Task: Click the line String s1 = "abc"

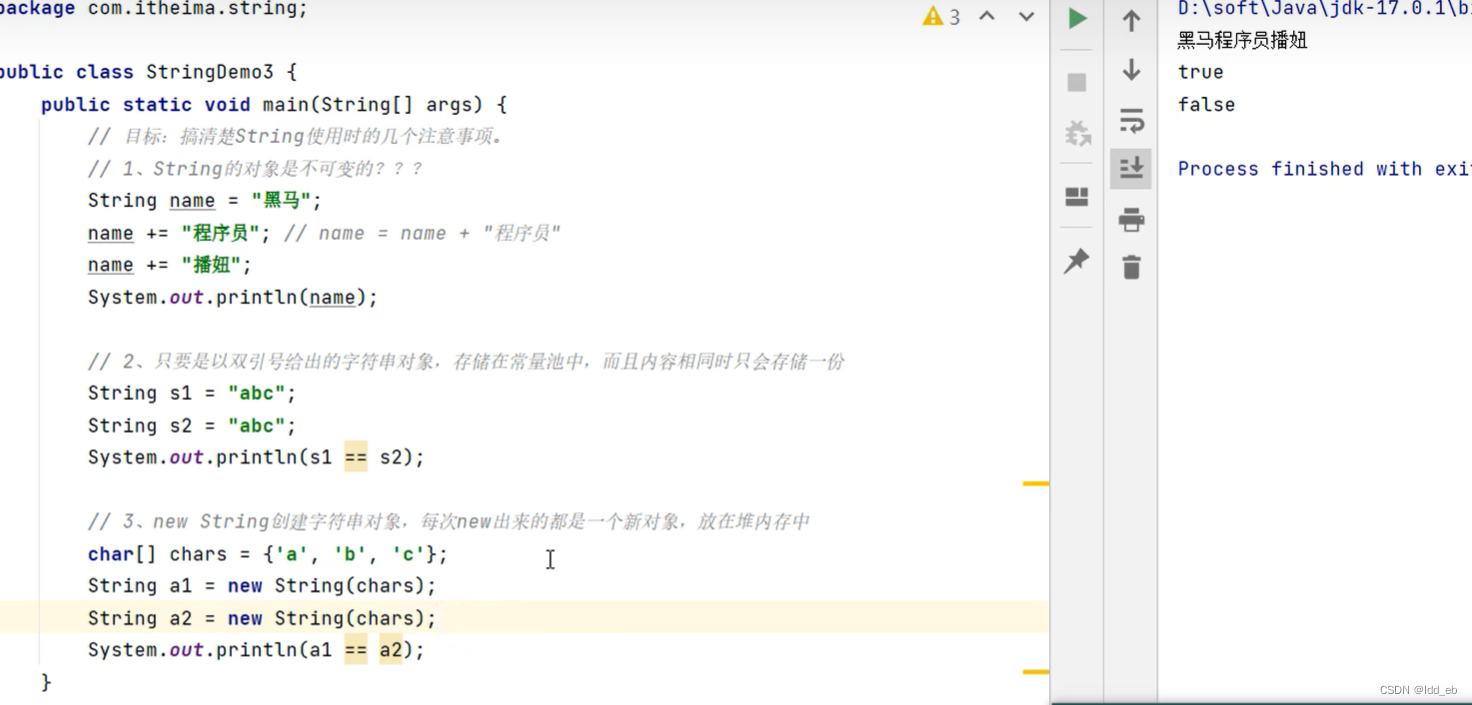Action: 192,393
